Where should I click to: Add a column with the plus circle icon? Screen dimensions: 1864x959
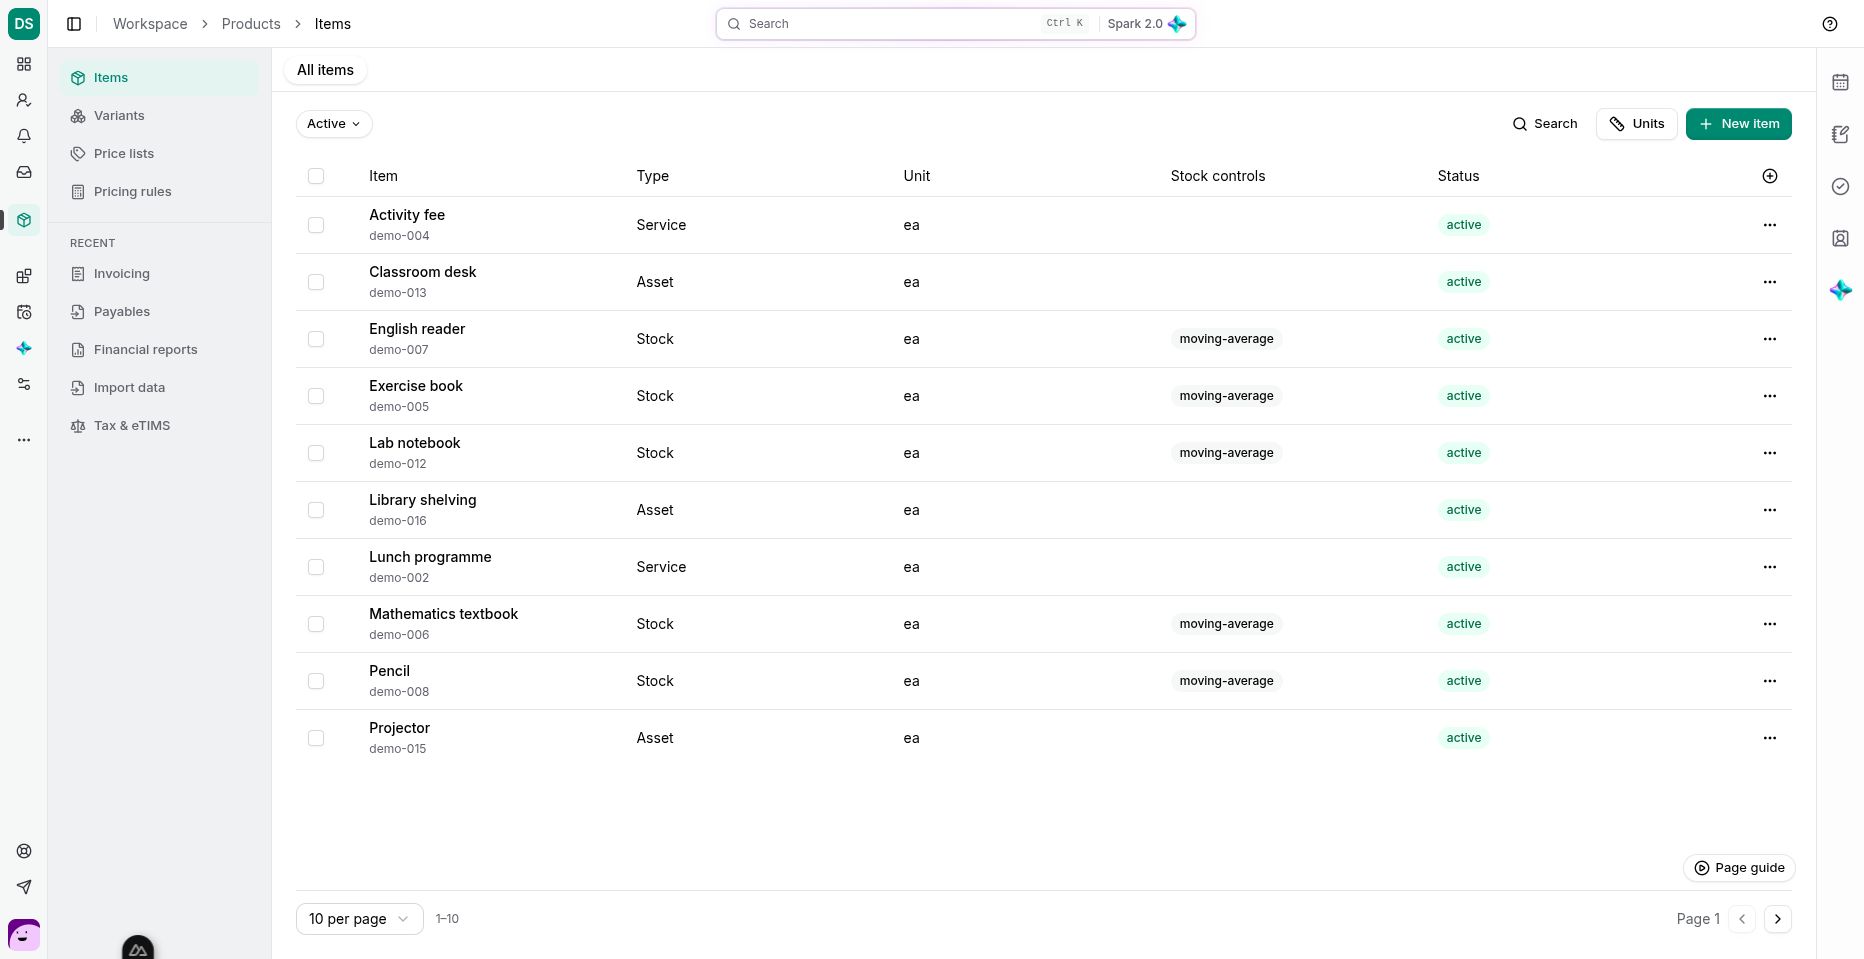tap(1770, 176)
